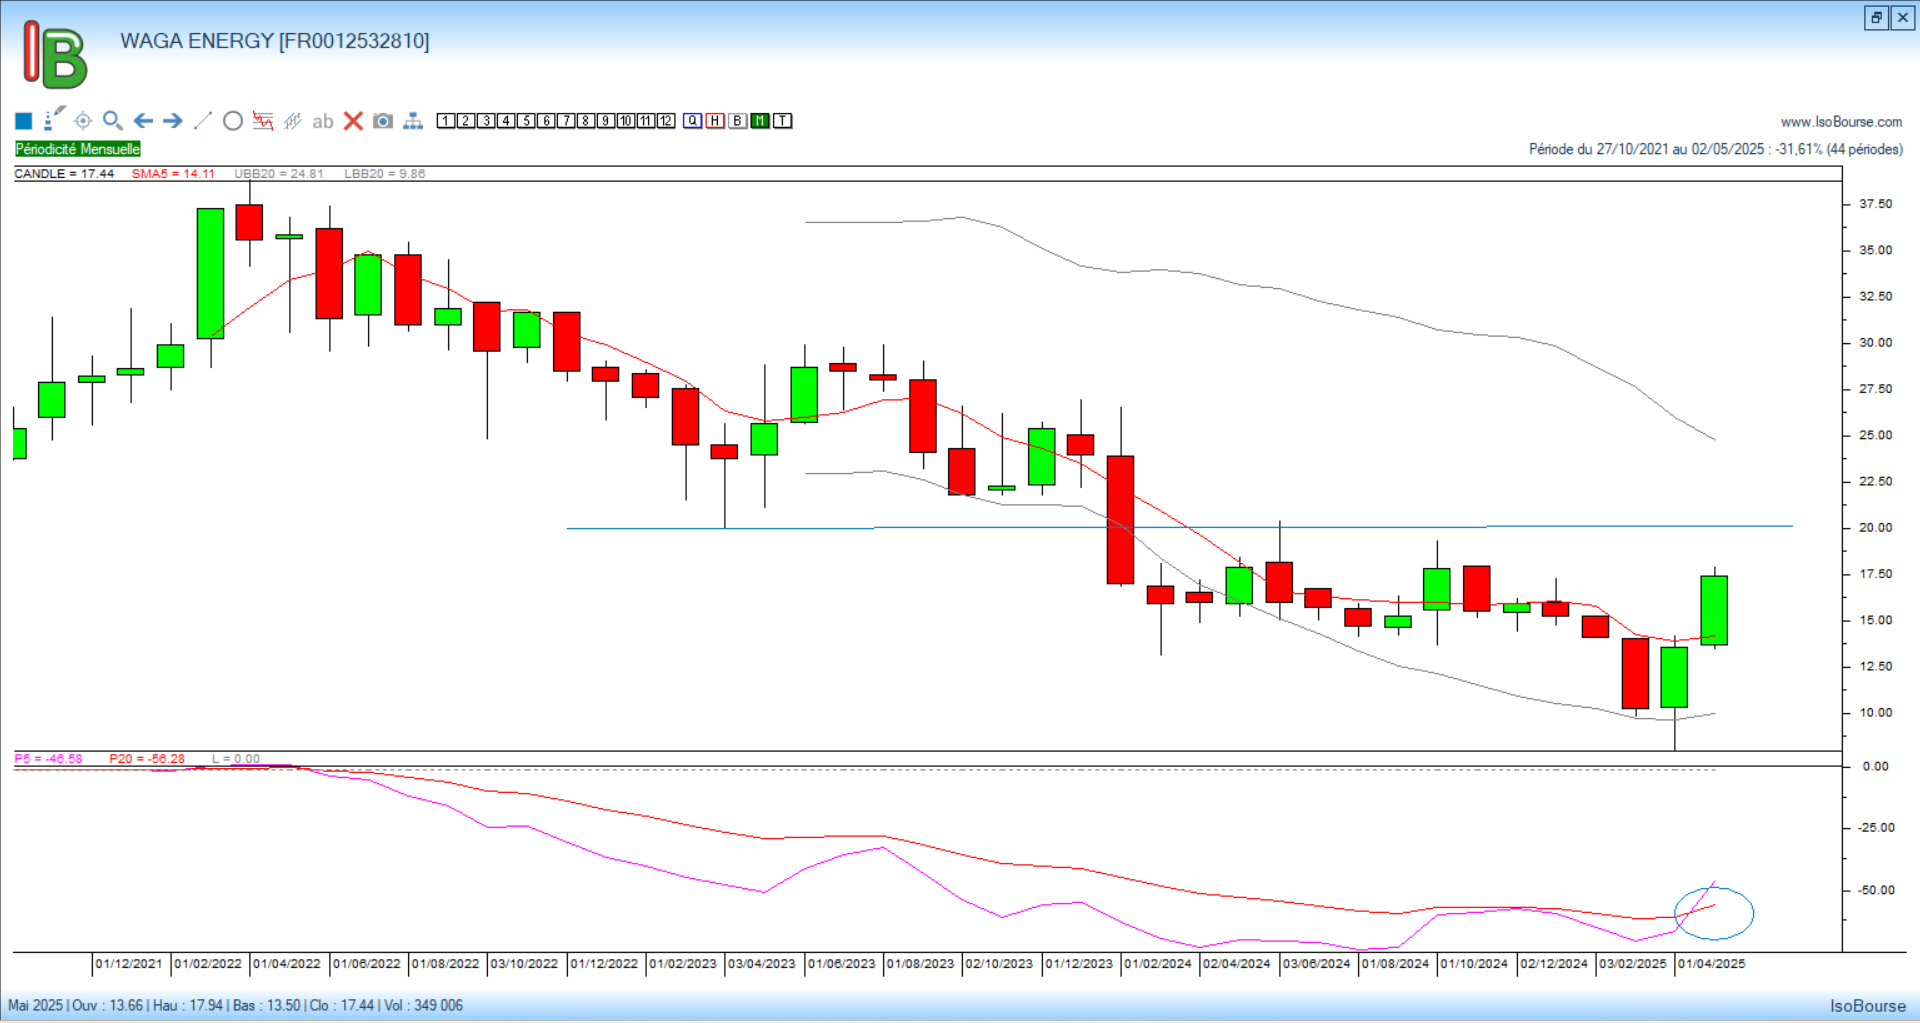This screenshot has width=1920, height=1023.
Task: Go to previous period with left arrow
Action: click(x=143, y=121)
